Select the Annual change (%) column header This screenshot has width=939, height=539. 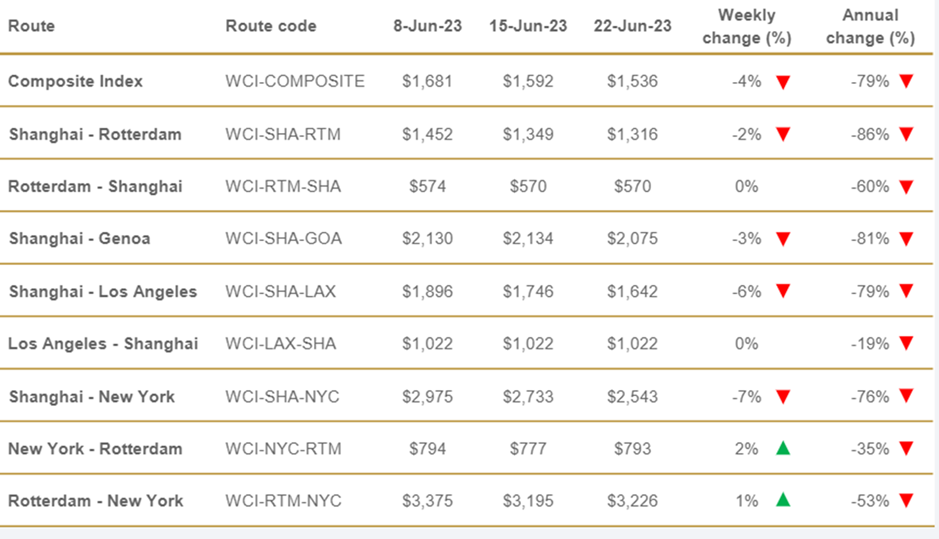(x=870, y=27)
